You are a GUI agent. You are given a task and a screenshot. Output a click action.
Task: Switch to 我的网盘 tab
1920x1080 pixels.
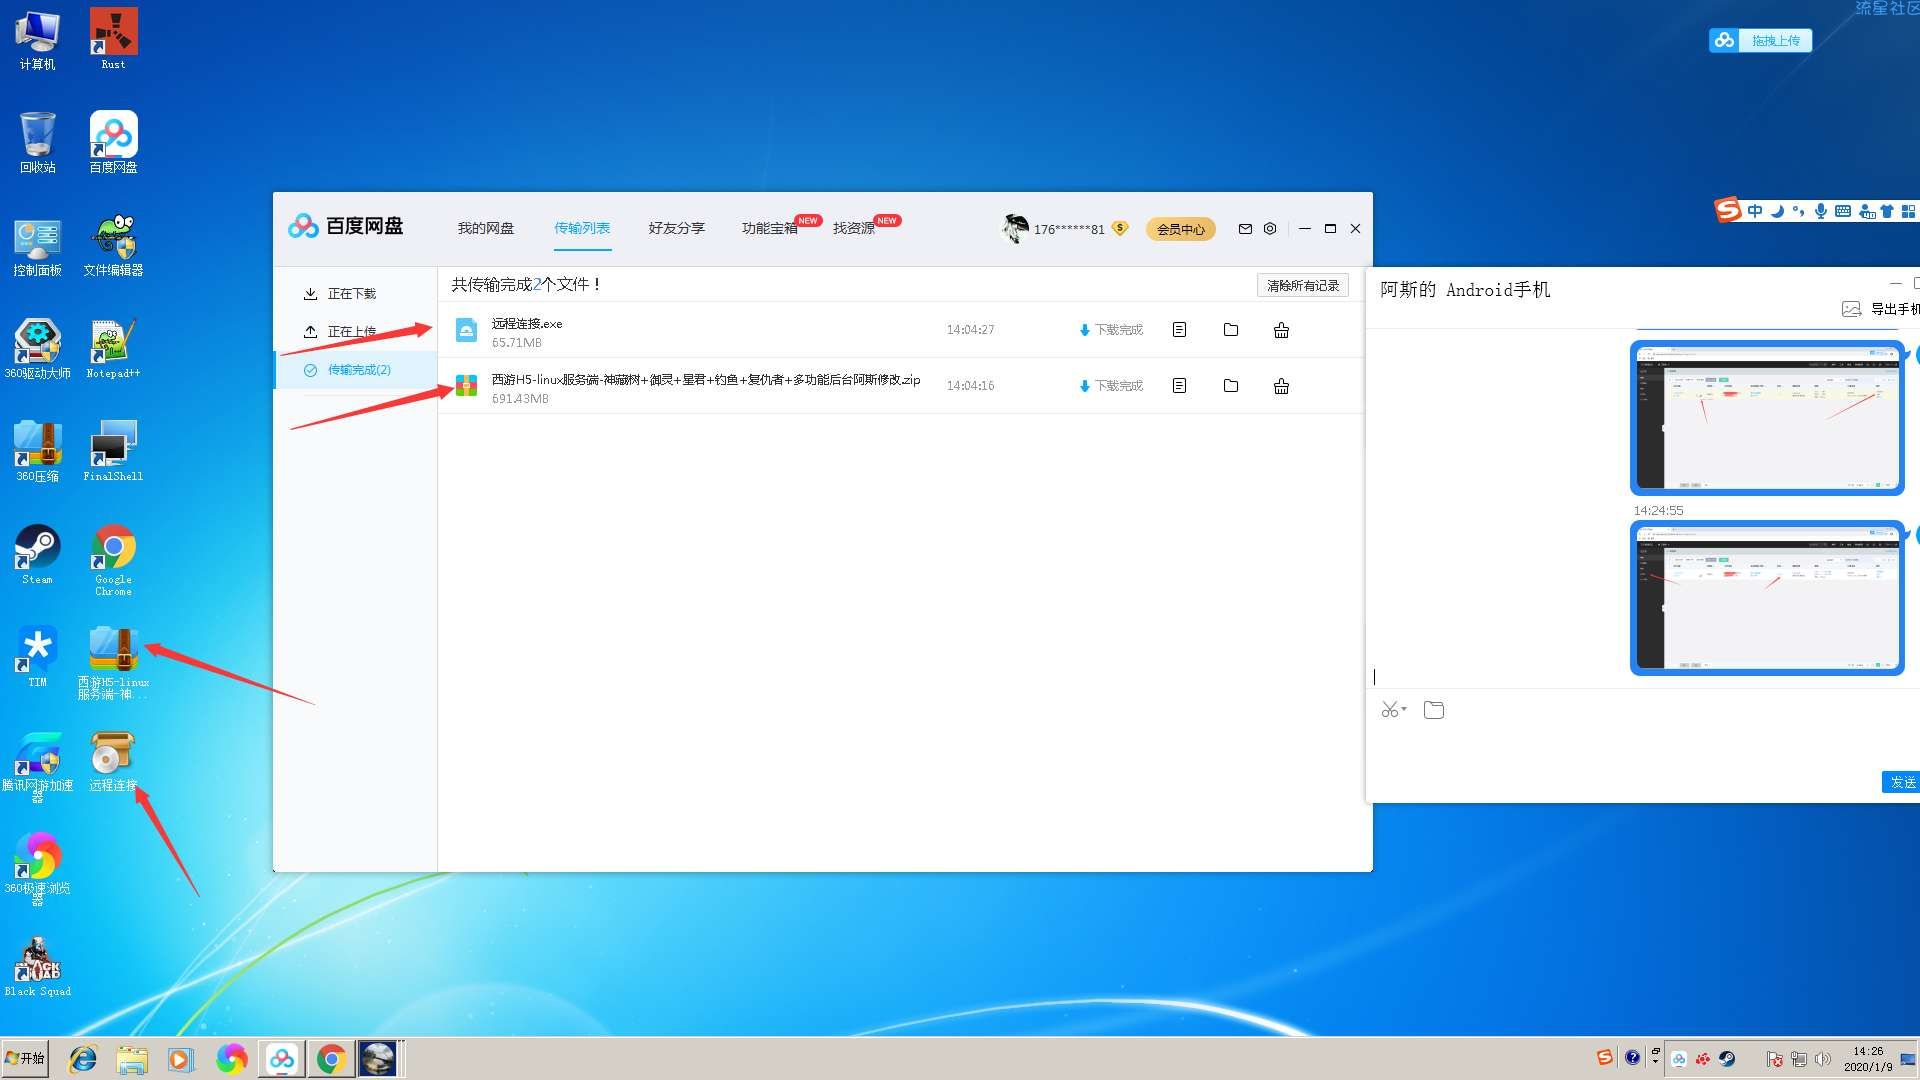point(486,228)
